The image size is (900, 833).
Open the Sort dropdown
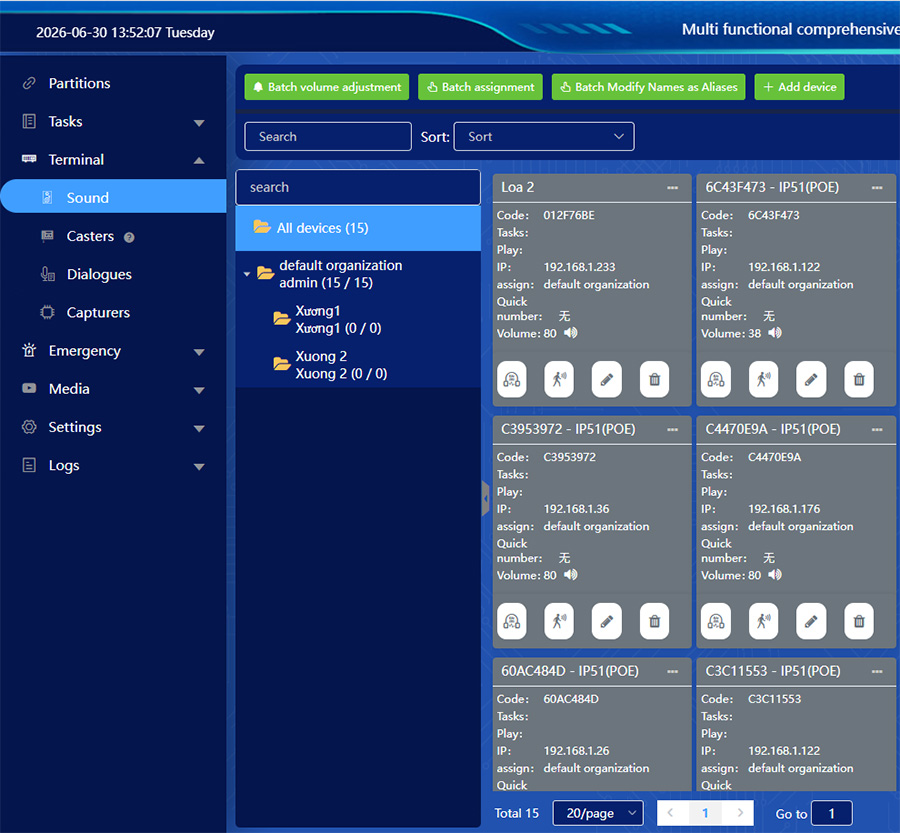click(x=544, y=137)
